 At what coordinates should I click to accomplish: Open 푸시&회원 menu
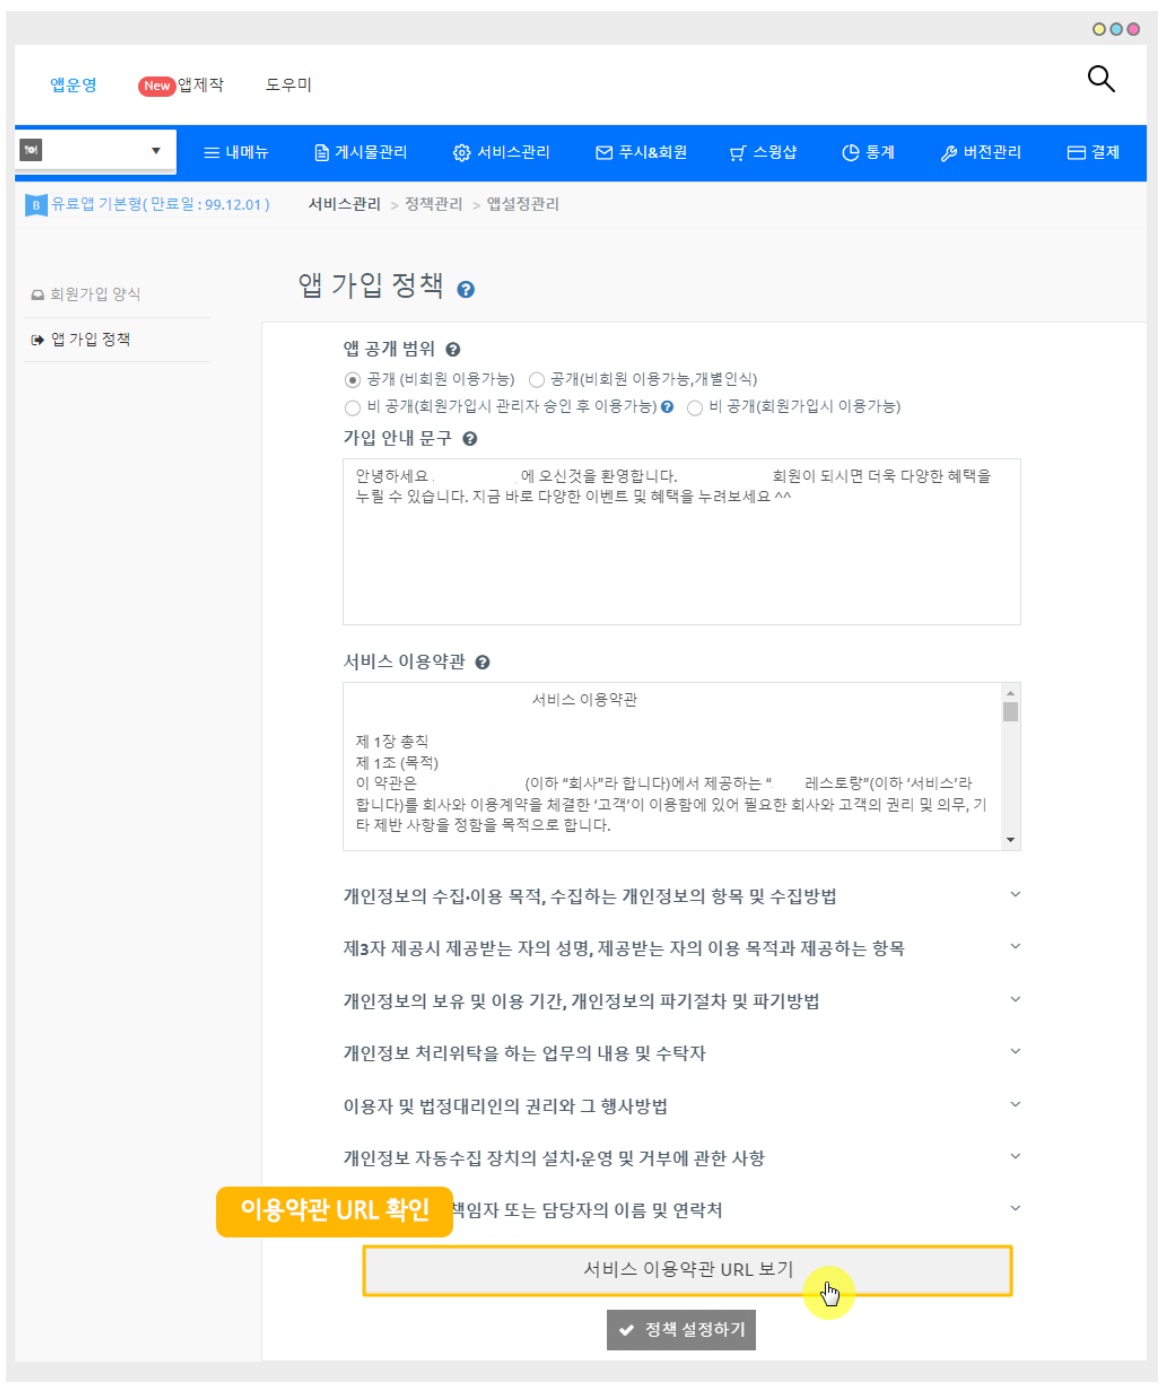coord(641,153)
